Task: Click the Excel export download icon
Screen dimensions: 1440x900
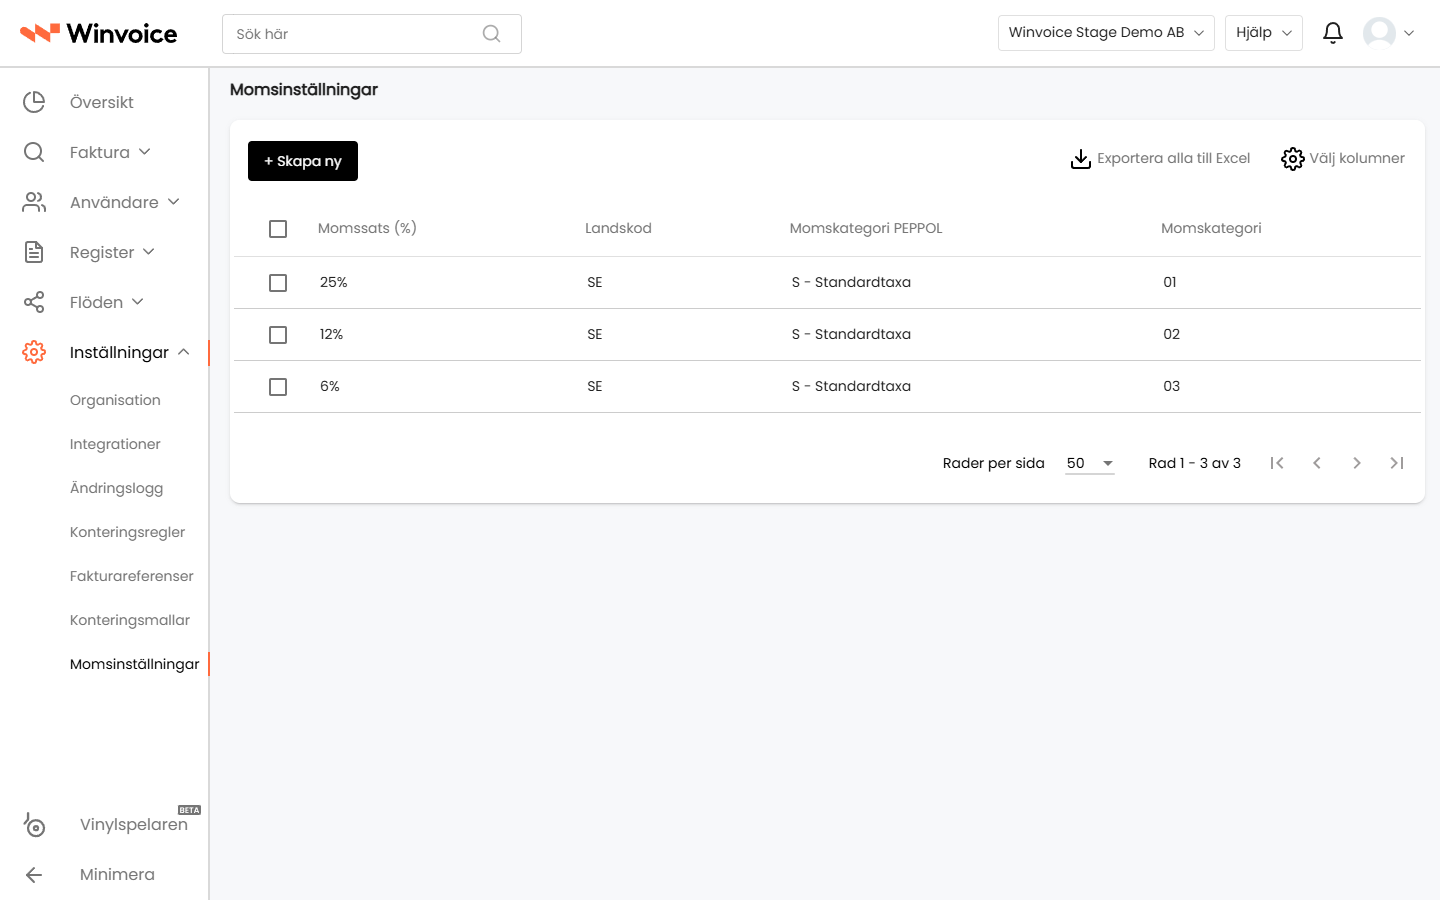Action: point(1081,159)
